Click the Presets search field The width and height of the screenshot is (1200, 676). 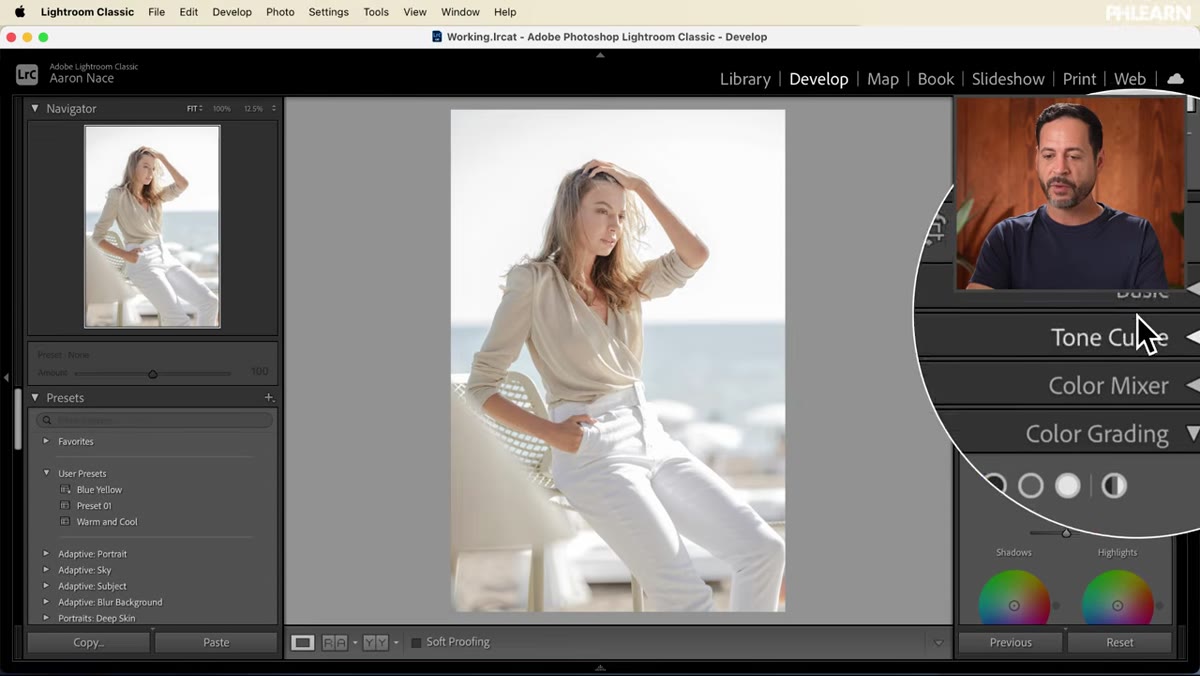click(153, 421)
